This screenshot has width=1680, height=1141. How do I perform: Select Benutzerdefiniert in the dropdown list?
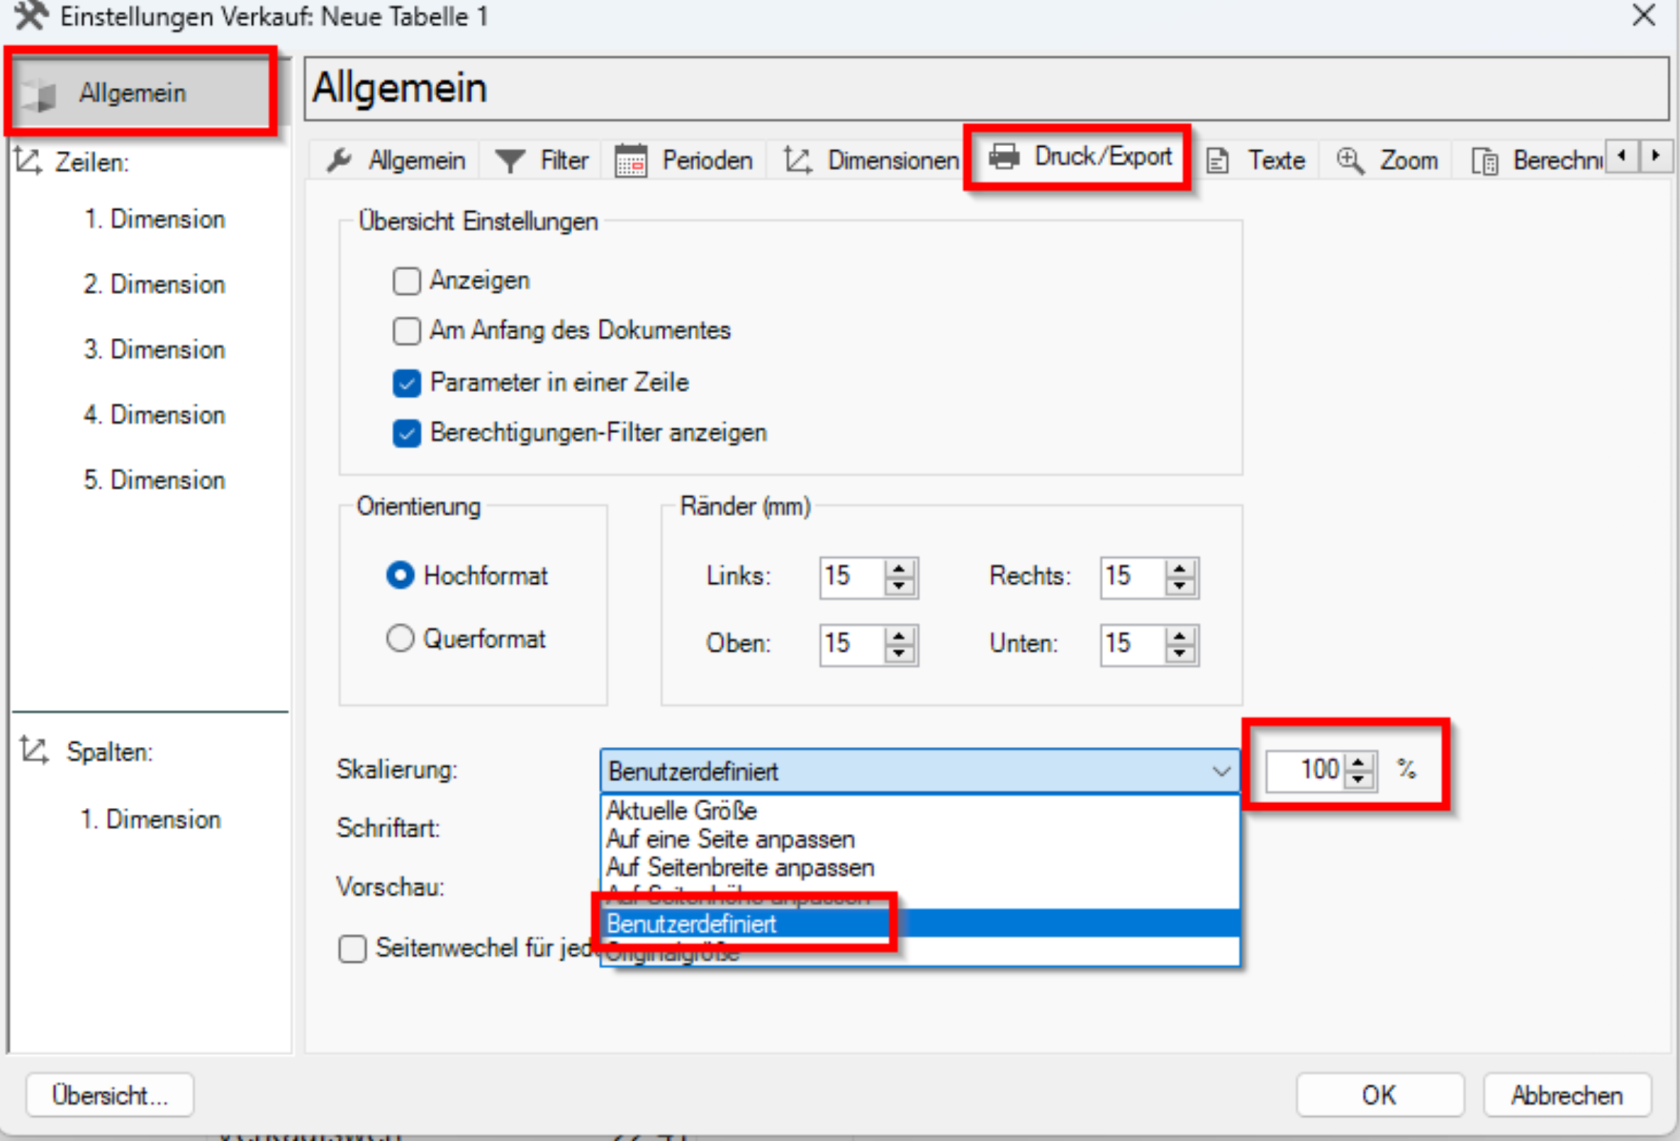pyautogui.click(x=919, y=923)
